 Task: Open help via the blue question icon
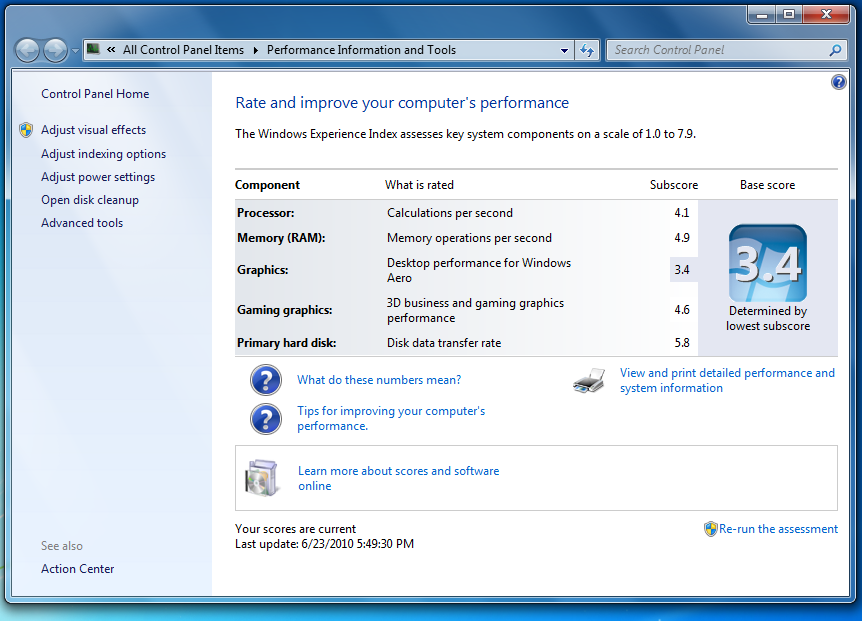click(x=838, y=82)
